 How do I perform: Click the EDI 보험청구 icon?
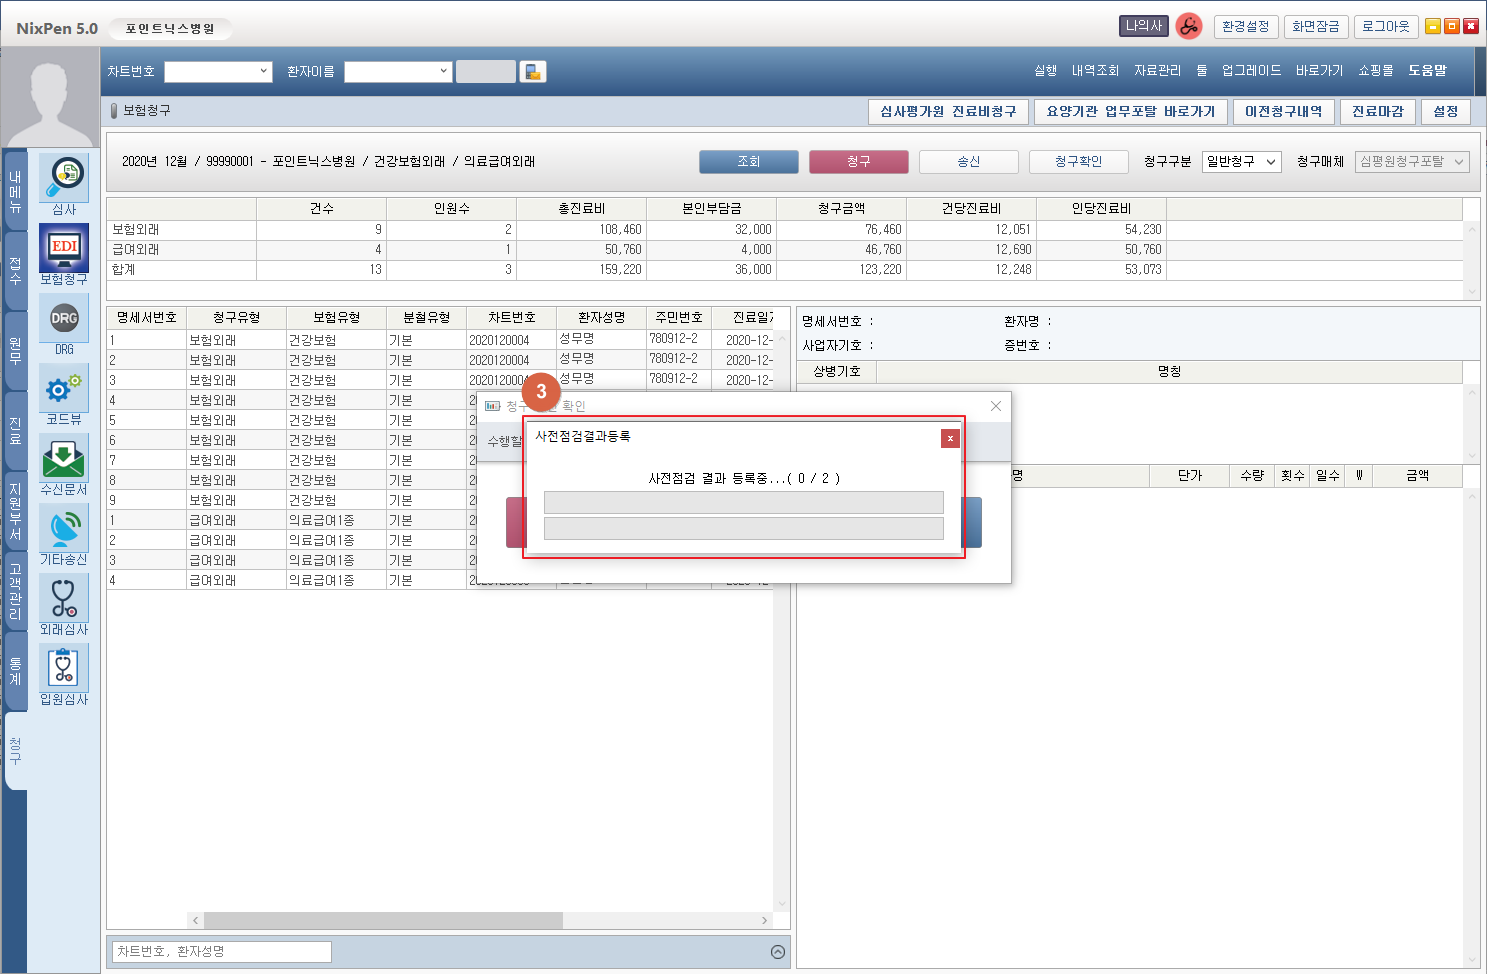click(64, 248)
